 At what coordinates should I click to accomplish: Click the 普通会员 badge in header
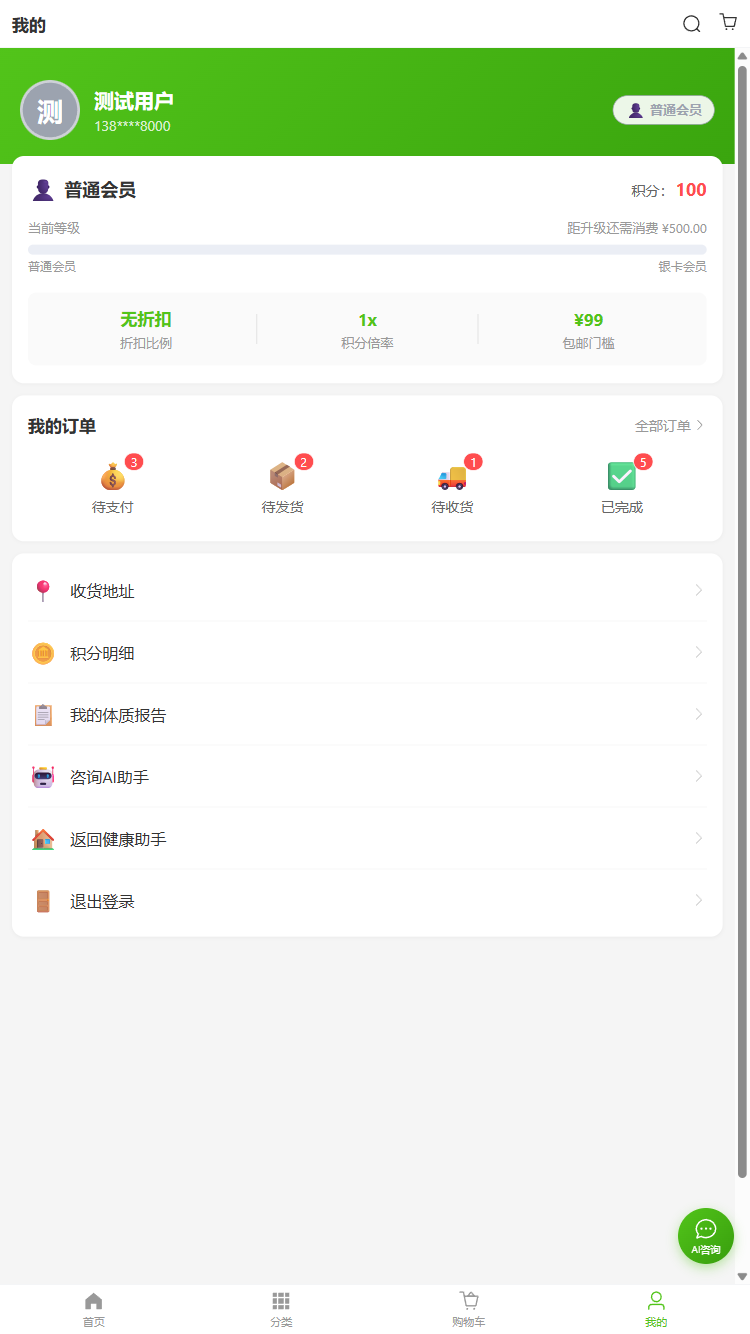click(663, 110)
